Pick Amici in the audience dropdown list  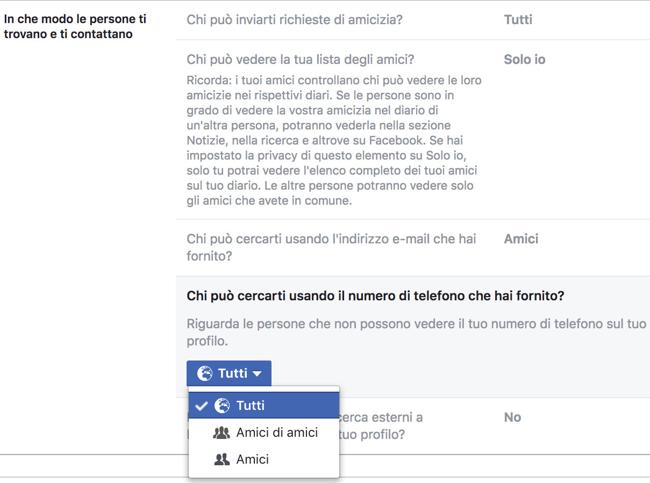coord(252,460)
